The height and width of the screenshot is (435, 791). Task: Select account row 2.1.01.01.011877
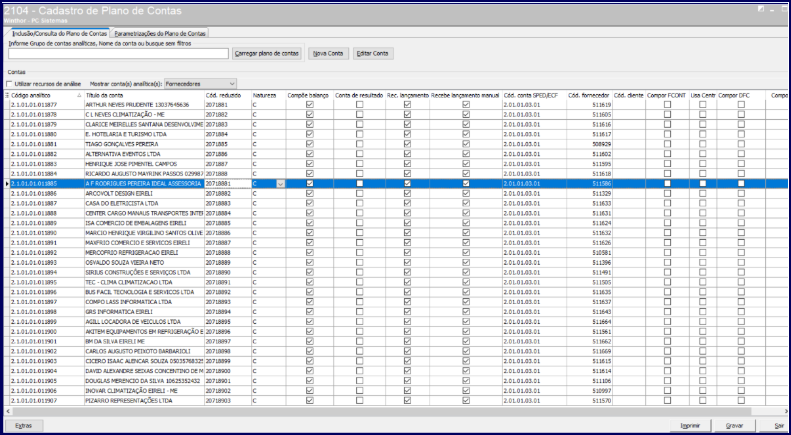[x=47, y=105]
